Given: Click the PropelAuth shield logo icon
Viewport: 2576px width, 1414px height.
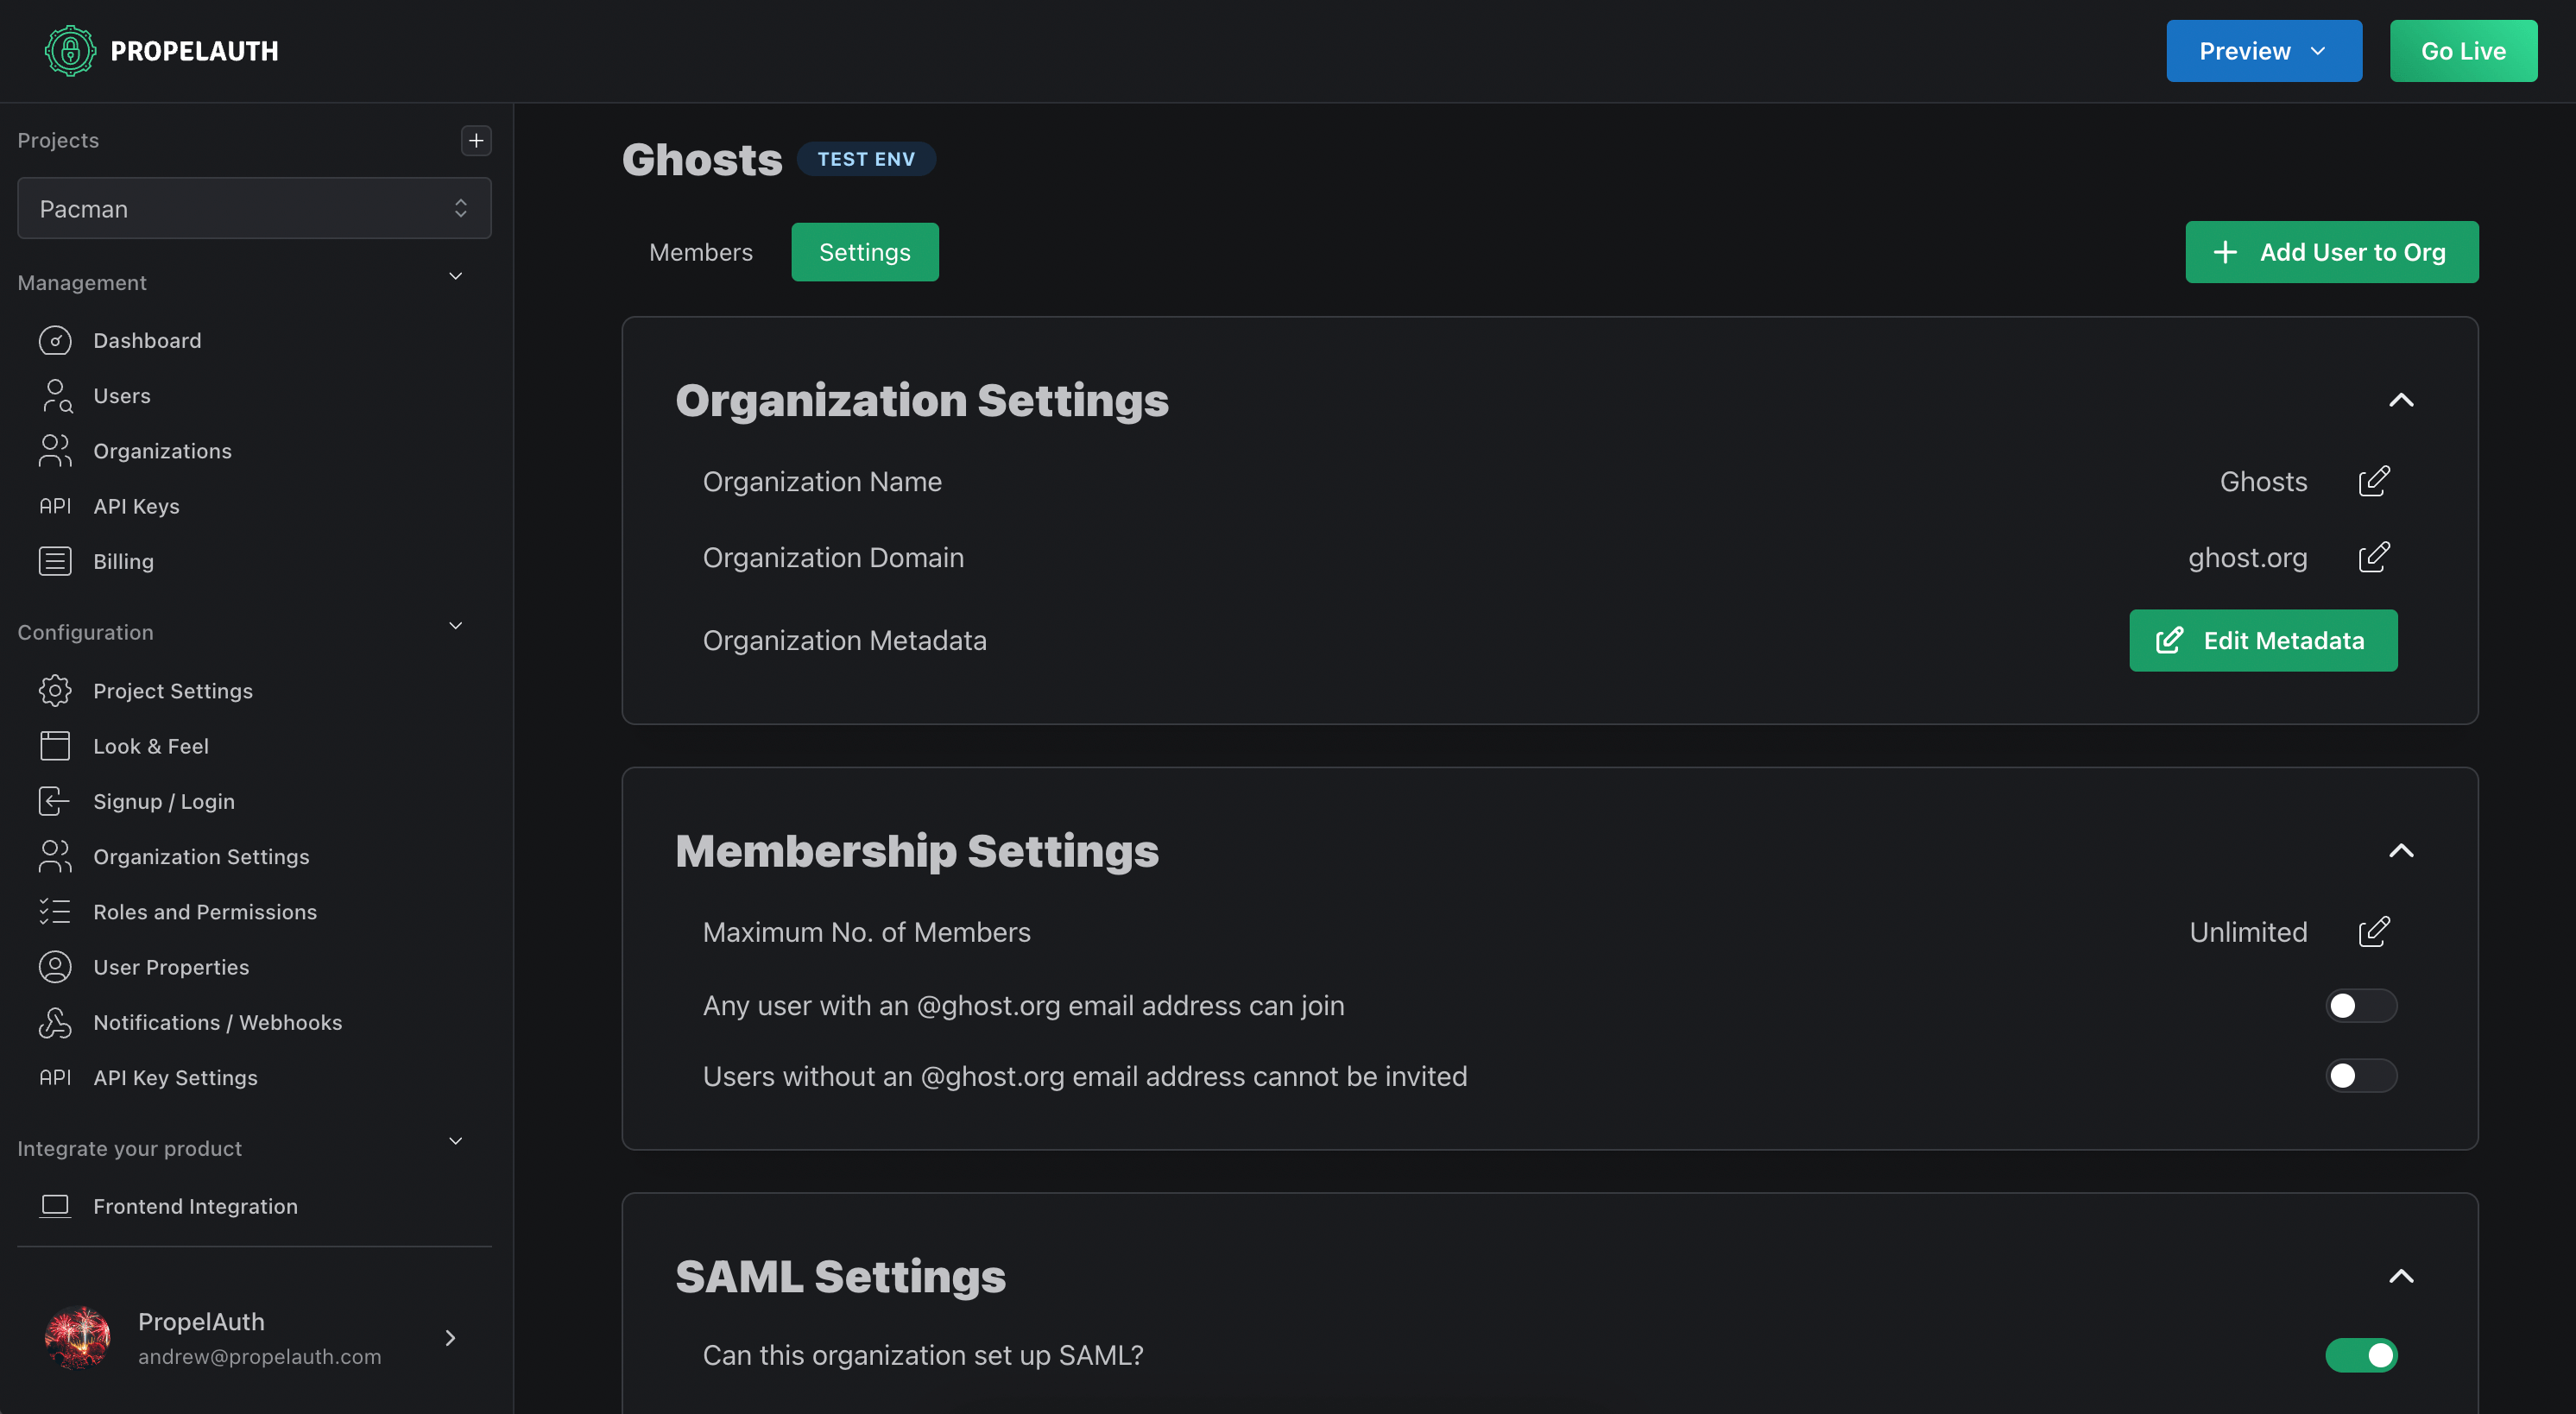Looking at the screenshot, I should click(x=70, y=51).
